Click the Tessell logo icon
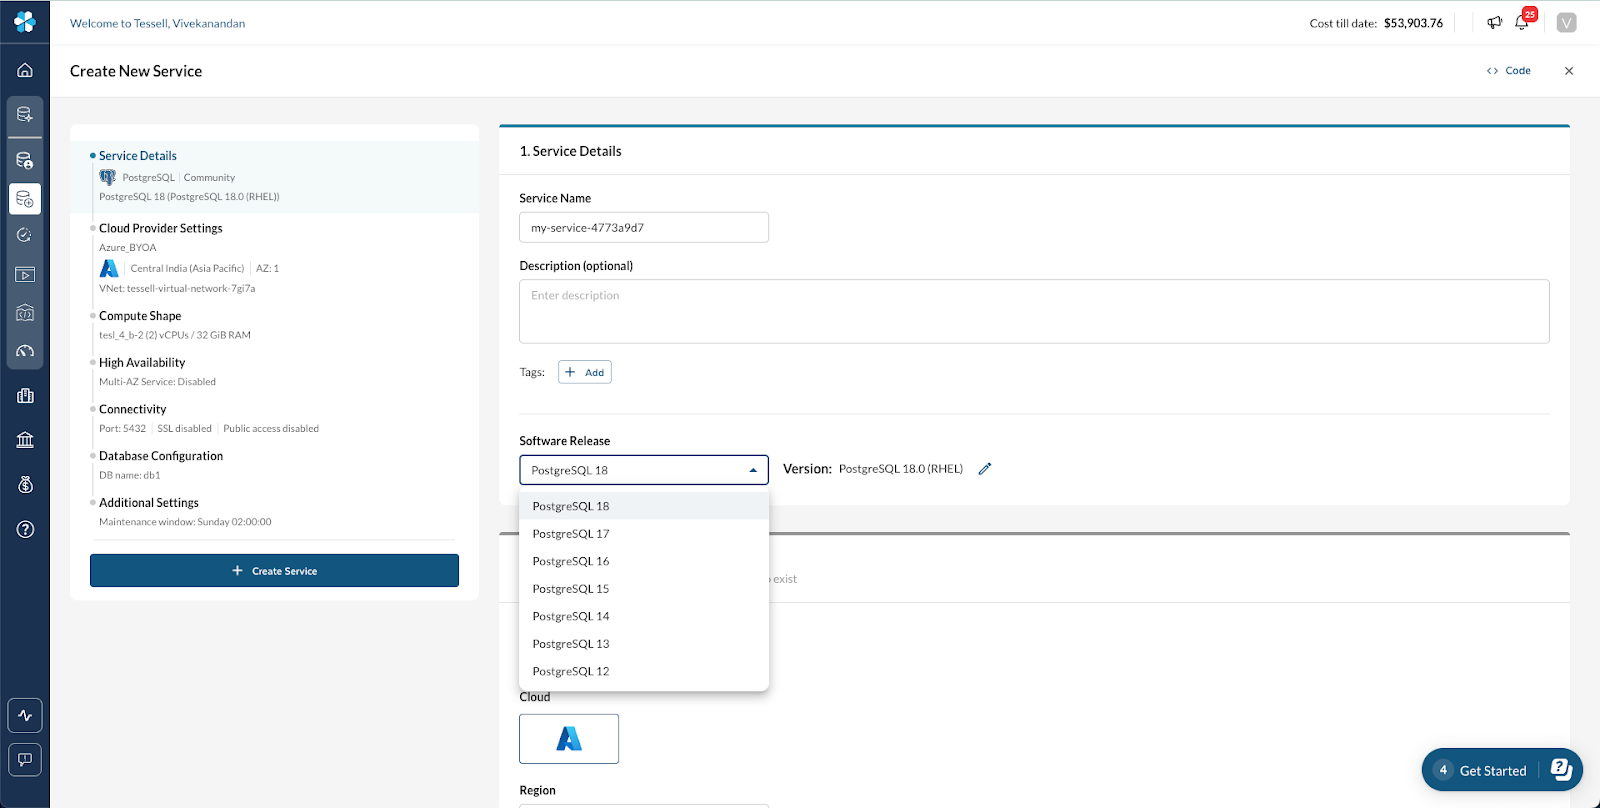 tap(25, 22)
